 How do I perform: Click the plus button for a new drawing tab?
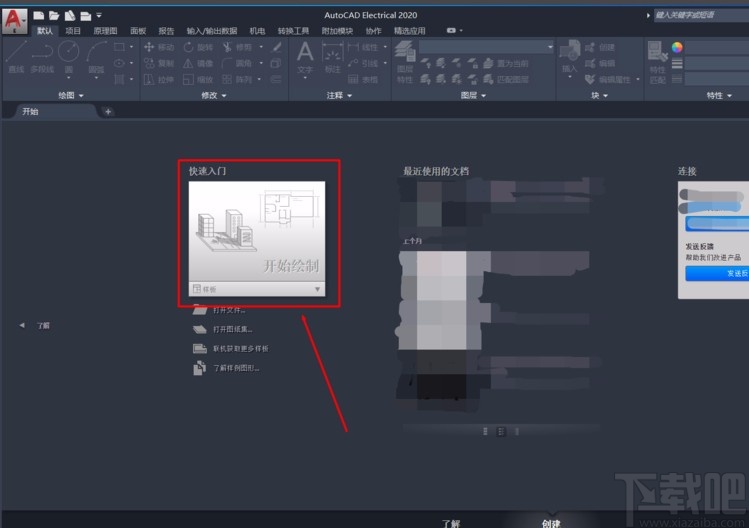click(x=108, y=112)
